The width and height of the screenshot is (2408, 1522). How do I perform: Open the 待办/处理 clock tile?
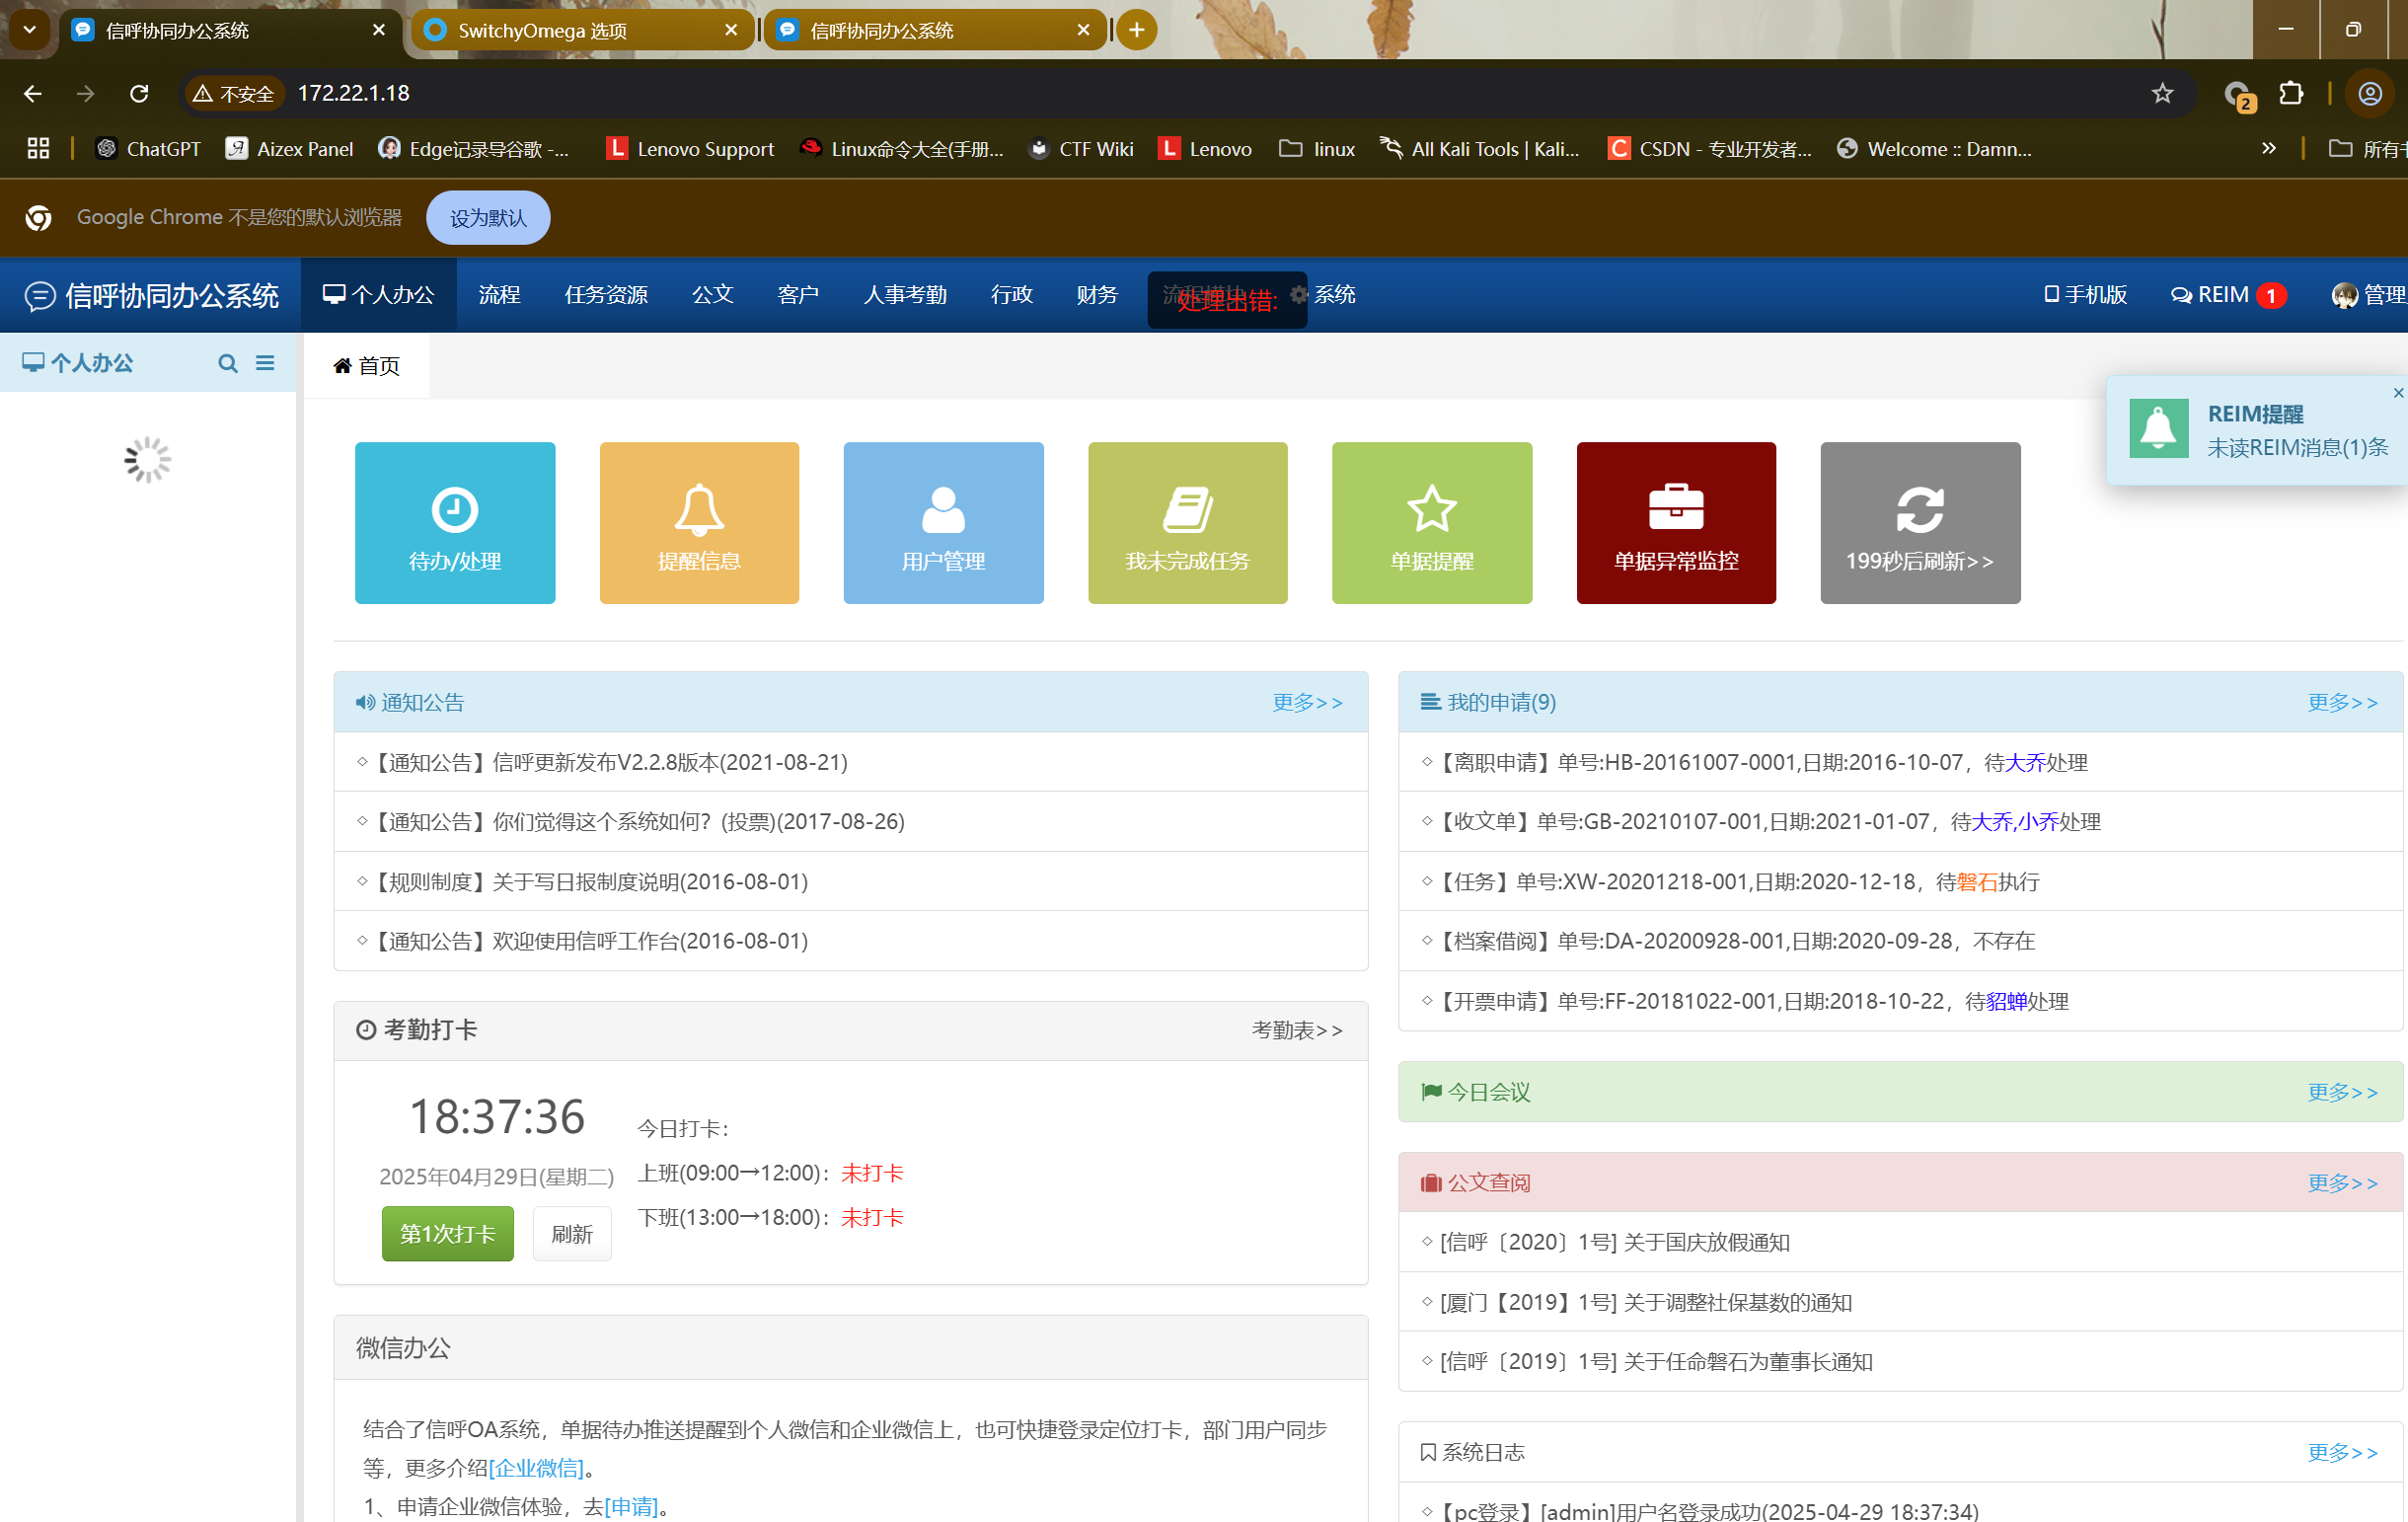point(455,522)
